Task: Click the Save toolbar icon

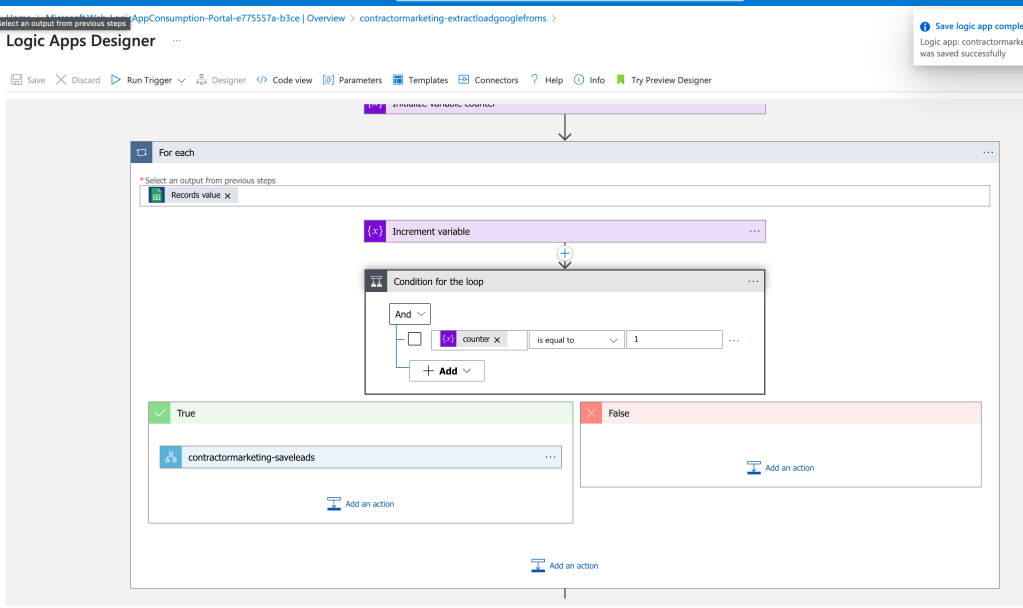Action: pos(17,80)
